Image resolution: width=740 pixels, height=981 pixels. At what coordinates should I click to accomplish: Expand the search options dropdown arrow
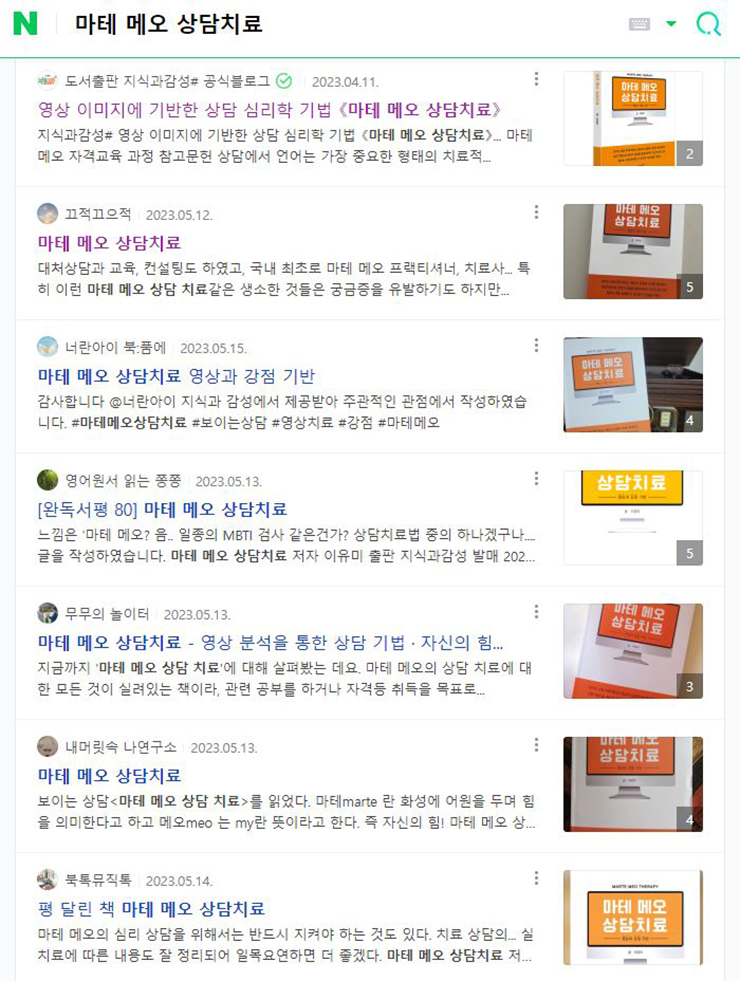pyautogui.click(x=671, y=24)
